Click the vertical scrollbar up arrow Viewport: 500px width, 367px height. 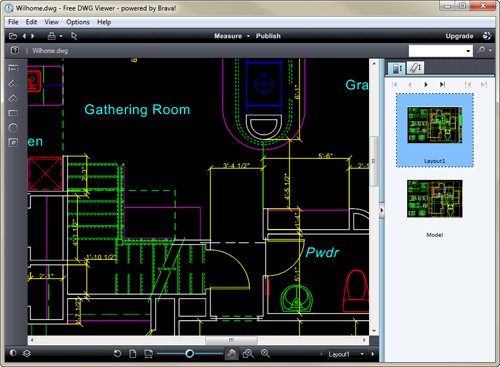(x=374, y=64)
